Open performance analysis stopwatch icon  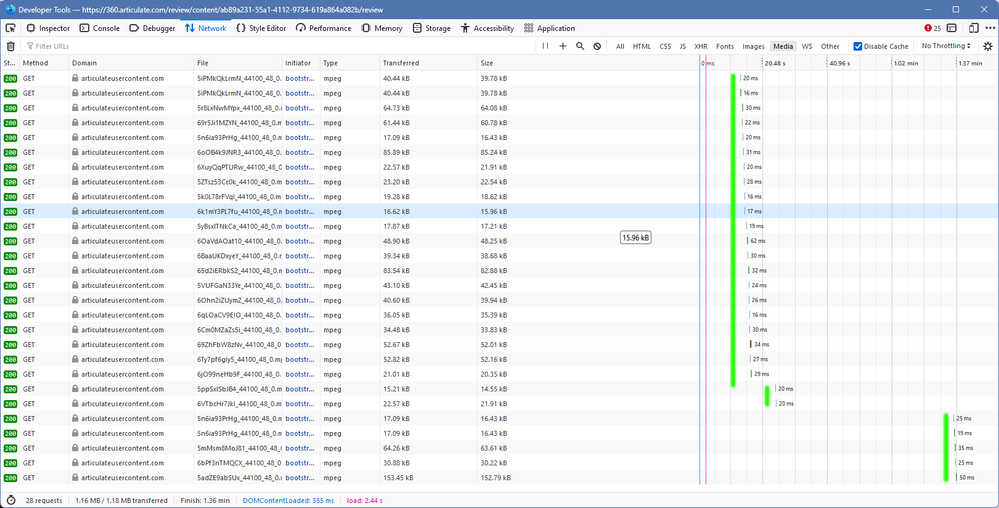[x=11, y=500]
